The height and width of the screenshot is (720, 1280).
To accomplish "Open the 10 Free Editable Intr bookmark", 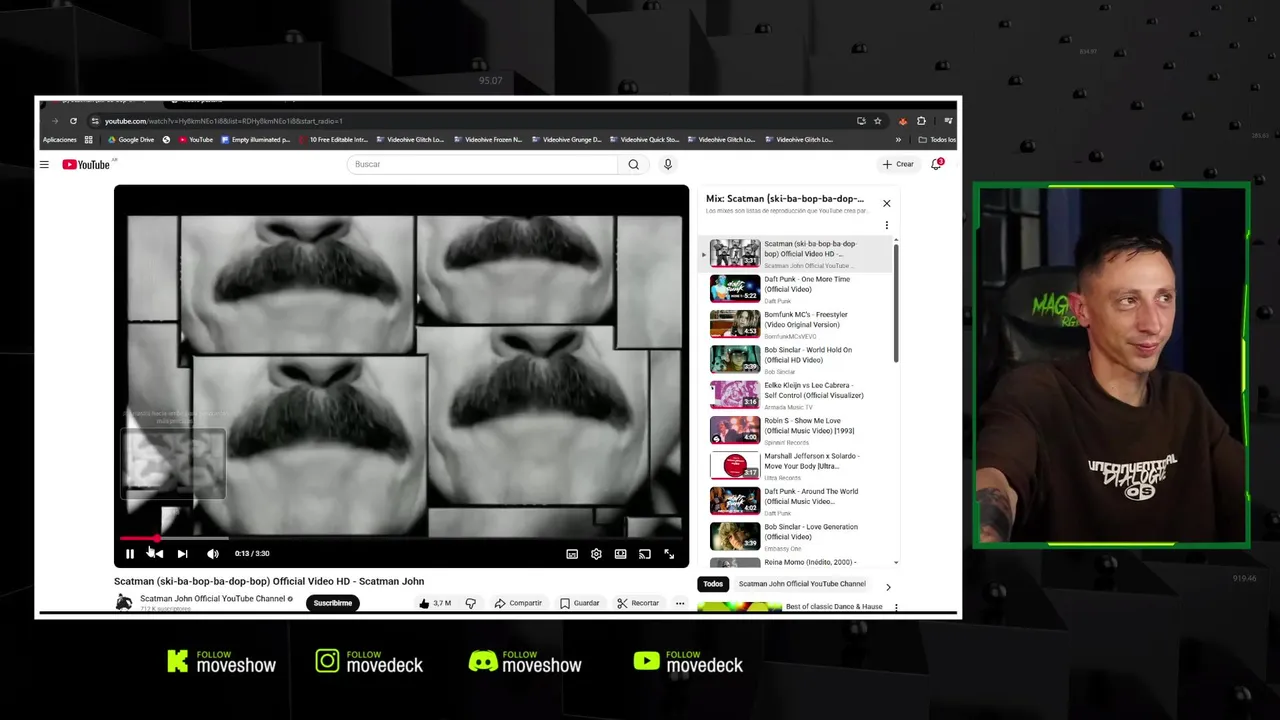I will (x=333, y=140).
